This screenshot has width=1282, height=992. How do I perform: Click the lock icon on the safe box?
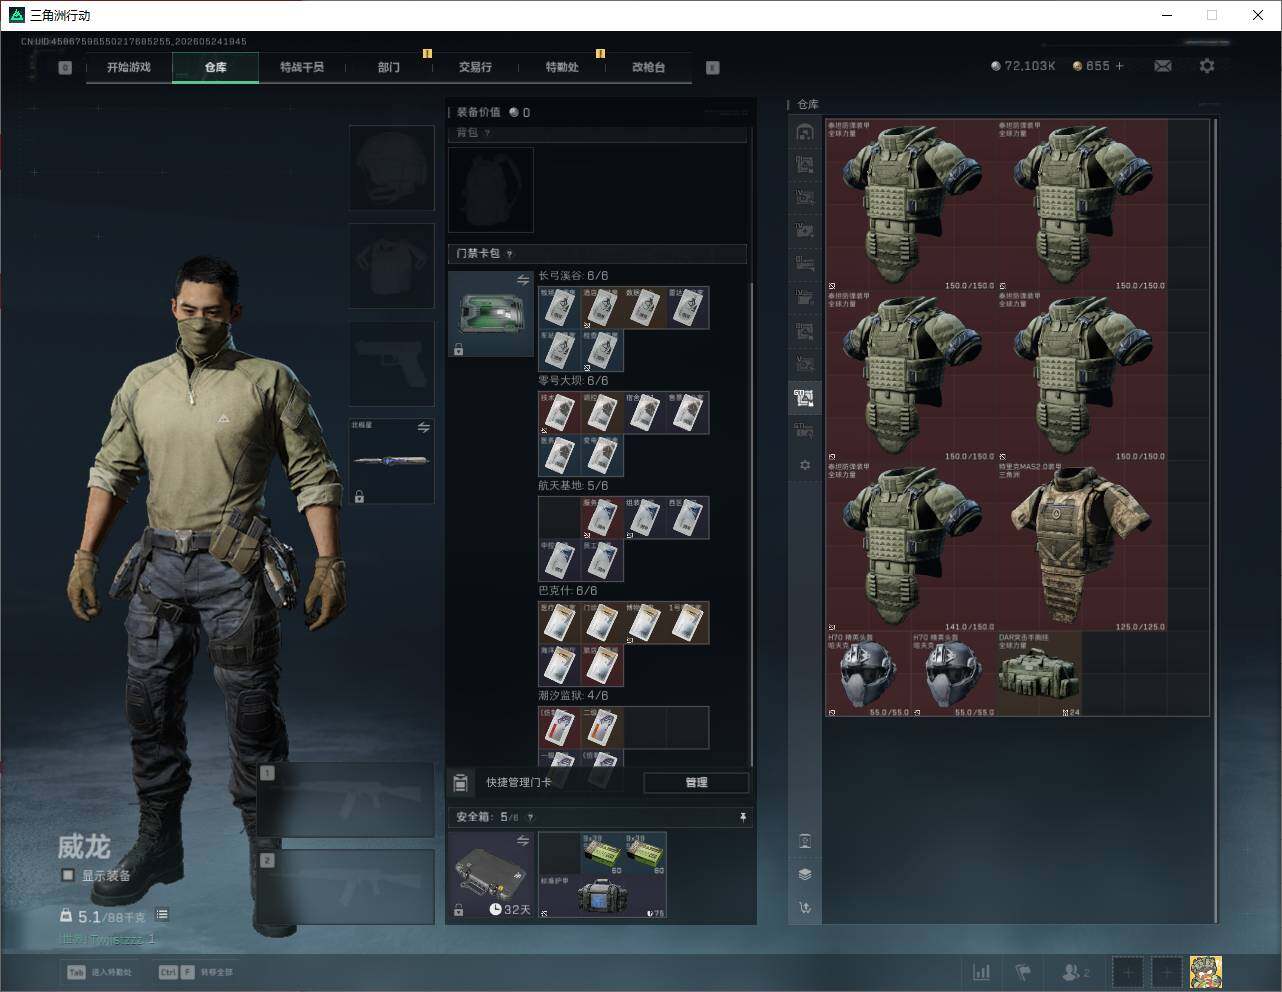tap(458, 910)
